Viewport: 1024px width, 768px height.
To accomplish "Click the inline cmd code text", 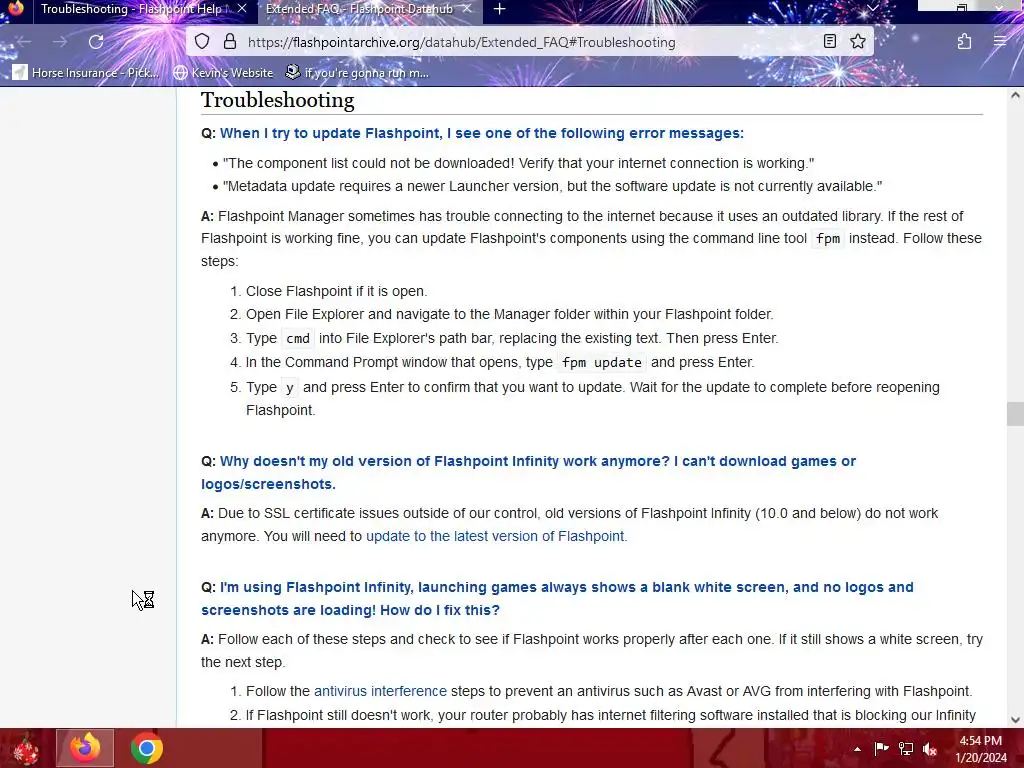I will pyautogui.click(x=298, y=338).
